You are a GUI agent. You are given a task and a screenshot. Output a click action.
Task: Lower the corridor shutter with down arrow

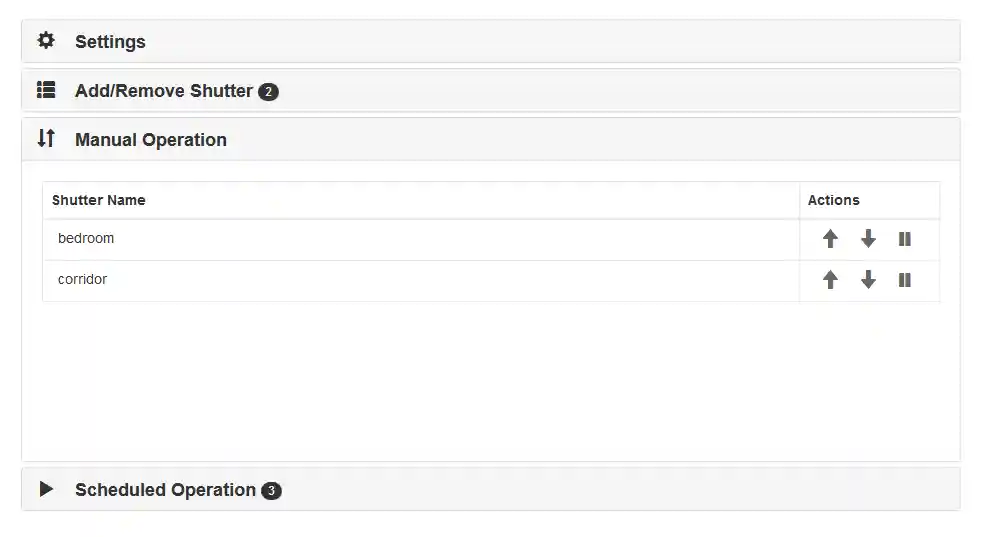click(x=868, y=280)
